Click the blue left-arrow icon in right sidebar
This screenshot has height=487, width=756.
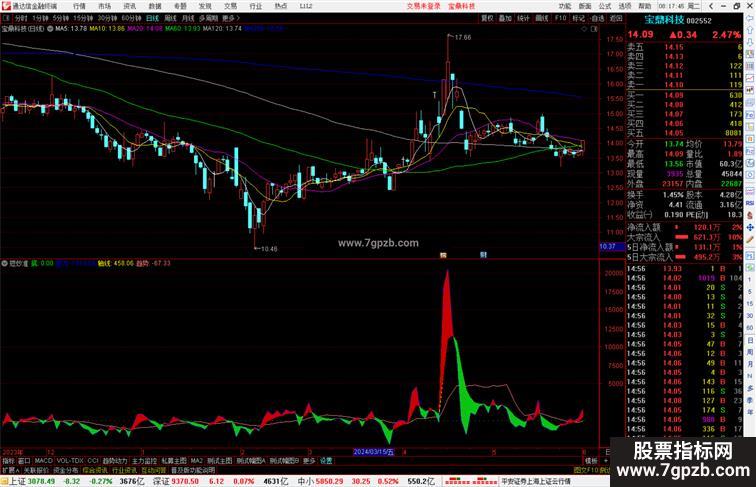[x=750, y=18]
